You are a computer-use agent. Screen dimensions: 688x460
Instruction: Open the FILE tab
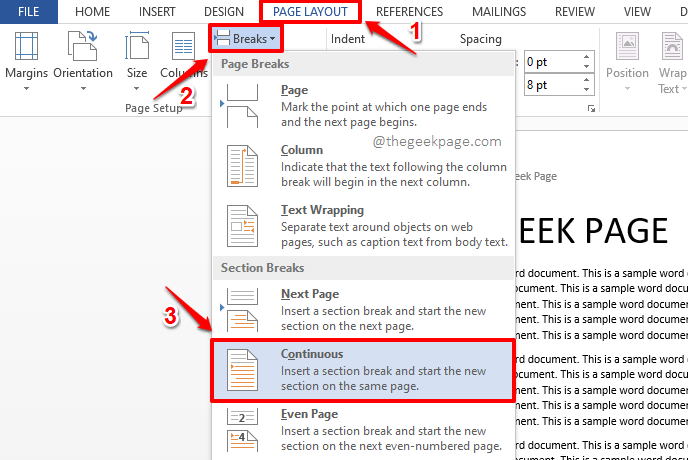[x=29, y=11]
